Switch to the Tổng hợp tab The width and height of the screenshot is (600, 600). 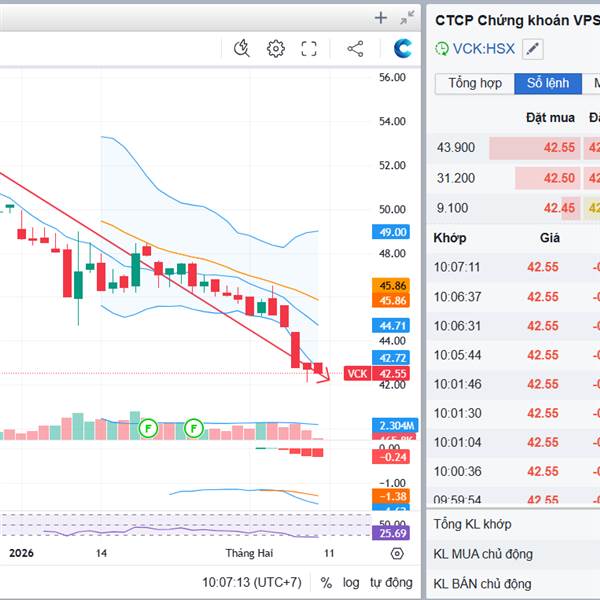475,83
